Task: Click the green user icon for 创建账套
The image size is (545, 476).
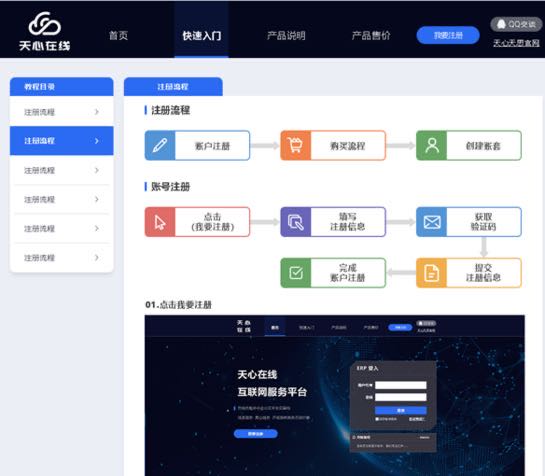Action: tap(431, 145)
